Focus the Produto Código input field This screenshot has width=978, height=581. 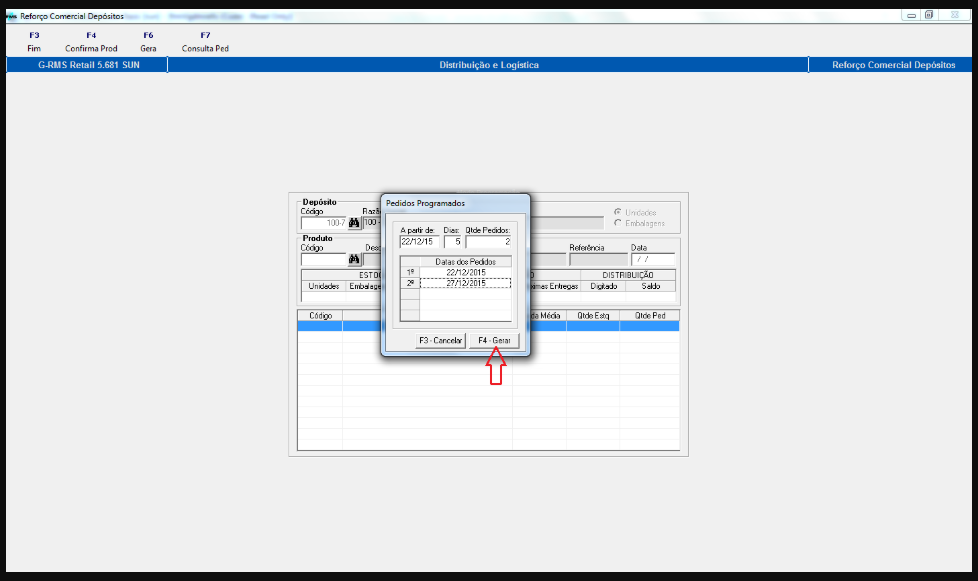pyautogui.click(x=324, y=259)
